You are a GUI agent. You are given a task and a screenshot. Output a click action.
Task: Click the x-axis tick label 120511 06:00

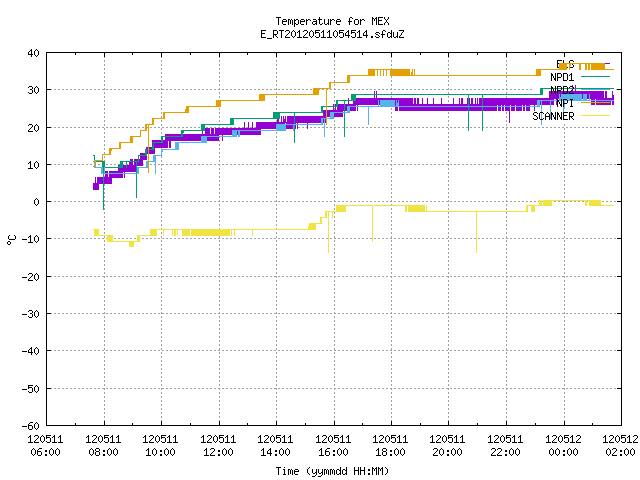pyautogui.click(x=45, y=446)
